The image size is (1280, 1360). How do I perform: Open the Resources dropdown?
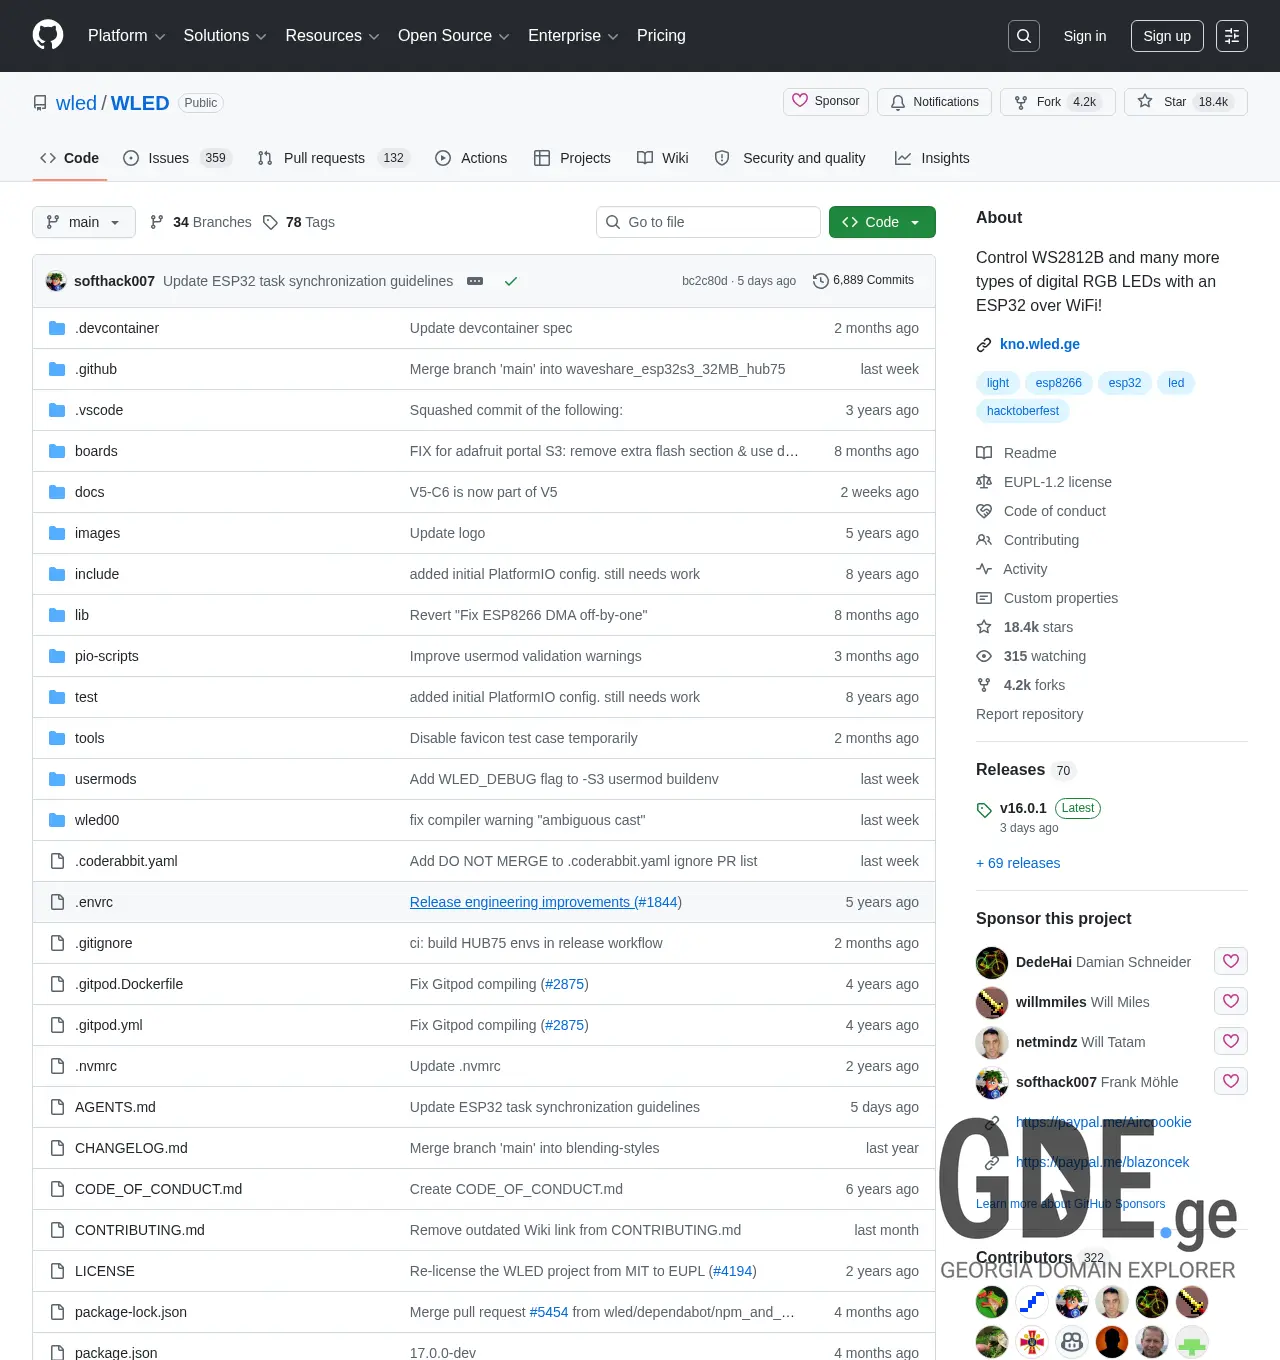click(332, 36)
